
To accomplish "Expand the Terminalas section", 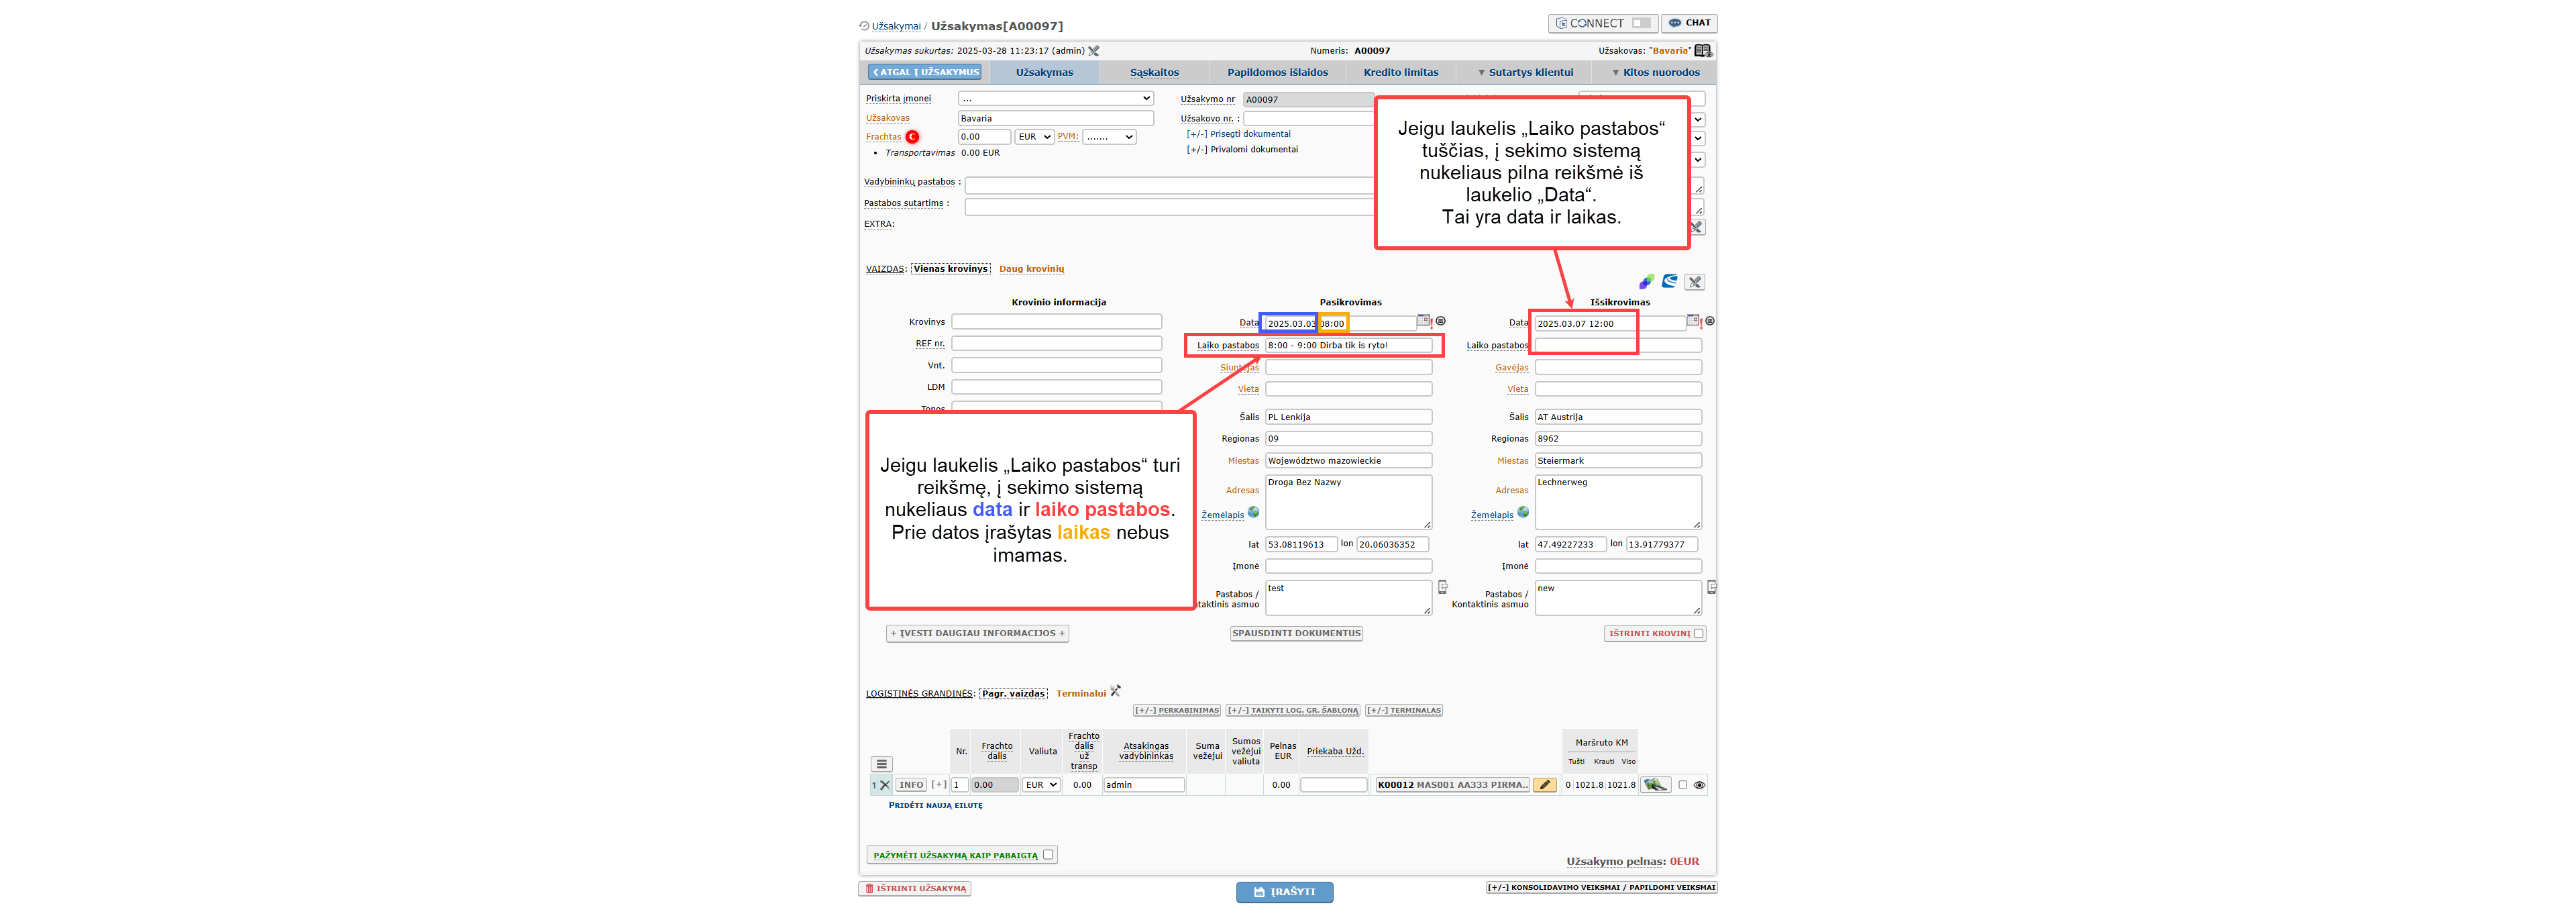I will click(x=1404, y=711).
